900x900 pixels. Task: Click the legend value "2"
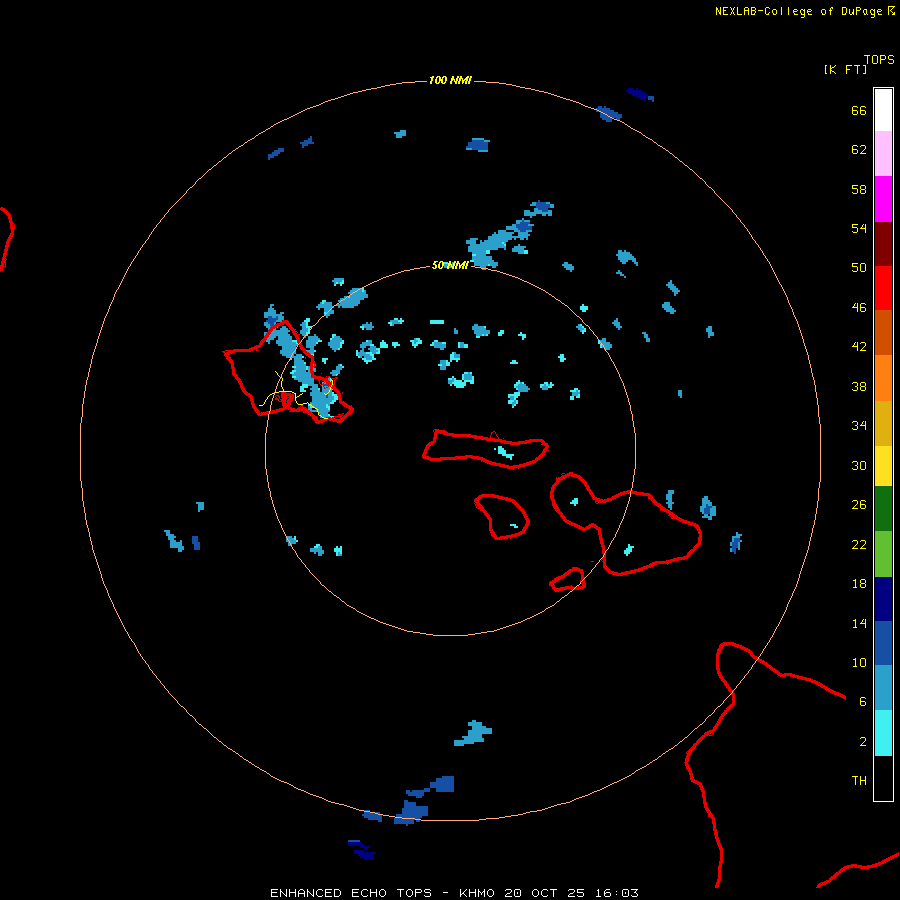point(863,742)
